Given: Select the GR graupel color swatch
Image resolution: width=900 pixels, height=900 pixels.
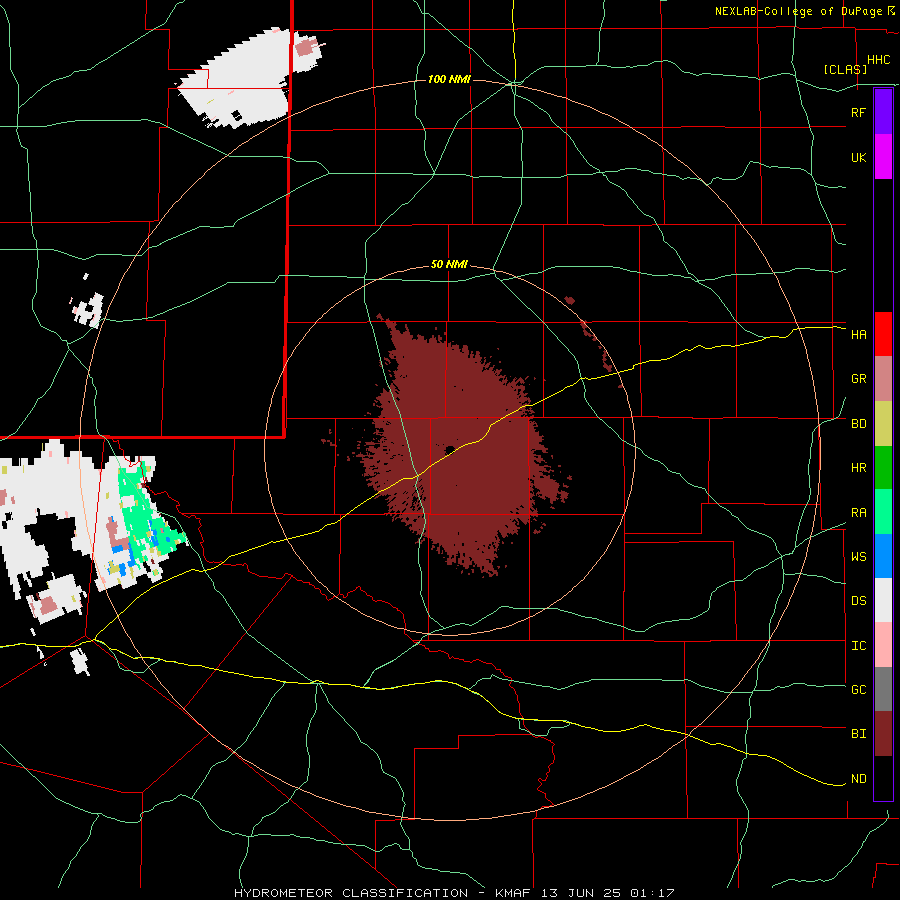Looking at the screenshot, I should (x=883, y=379).
